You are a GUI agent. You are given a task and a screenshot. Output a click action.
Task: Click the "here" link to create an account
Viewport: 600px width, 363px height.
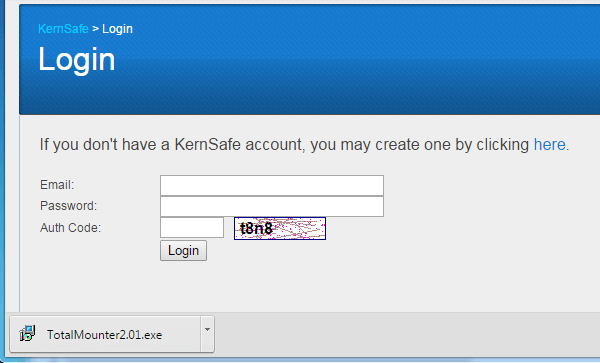549,145
